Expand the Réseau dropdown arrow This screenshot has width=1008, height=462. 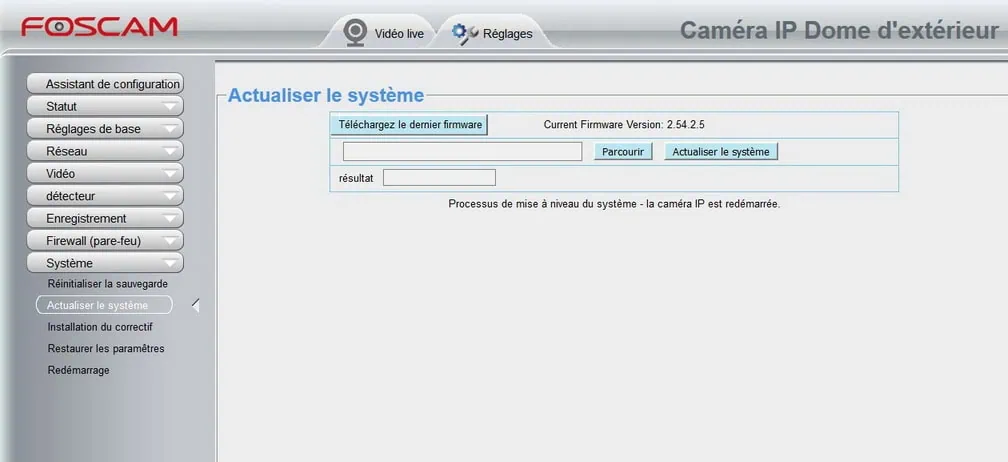[x=171, y=152]
